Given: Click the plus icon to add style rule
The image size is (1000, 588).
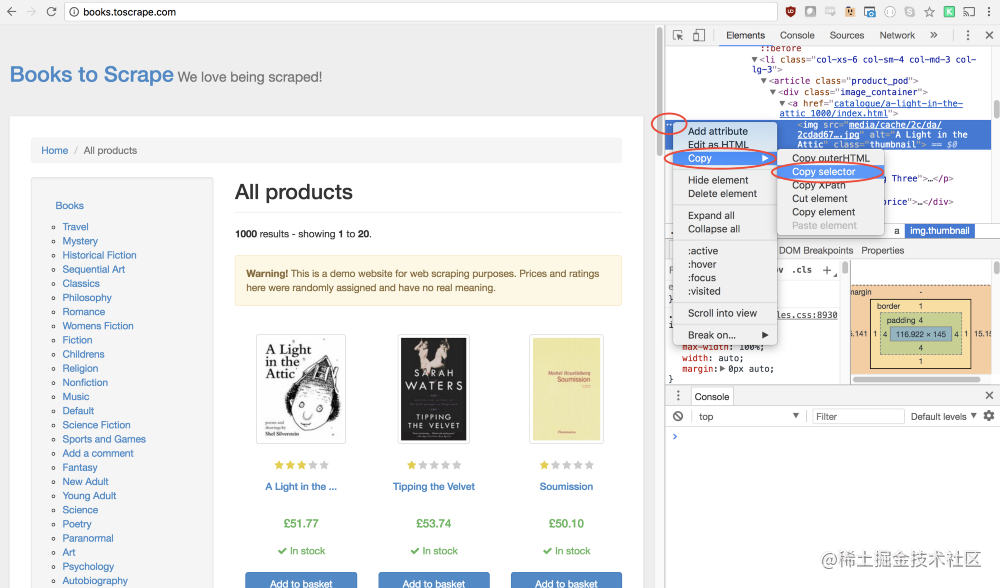Looking at the screenshot, I should click(x=827, y=270).
